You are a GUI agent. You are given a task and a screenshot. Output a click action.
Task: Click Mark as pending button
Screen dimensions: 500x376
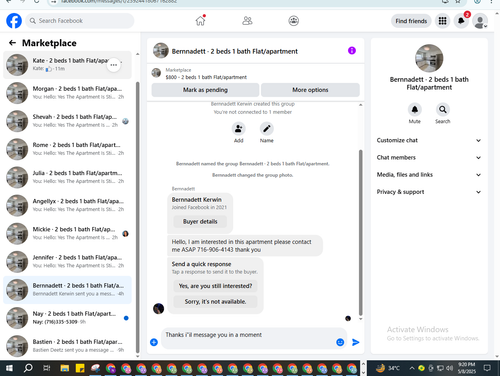(x=205, y=90)
